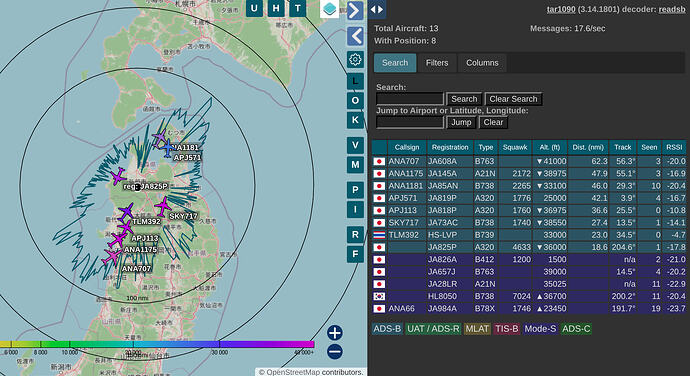
Task: Click the Jump to Airport input field
Action: (410, 122)
